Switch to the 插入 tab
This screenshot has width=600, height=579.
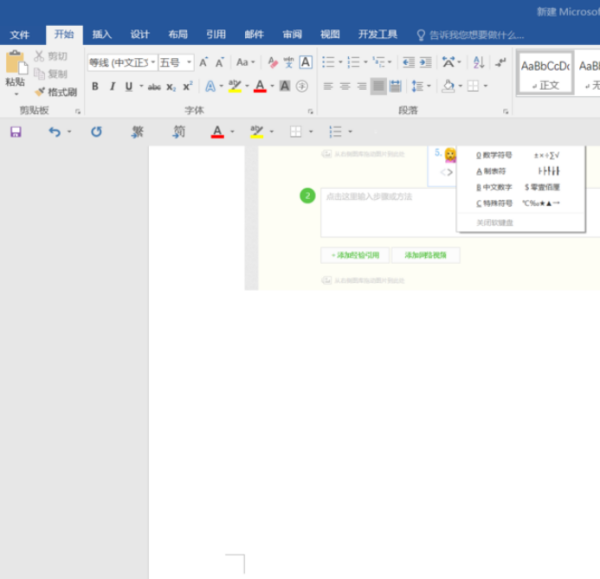coord(102,35)
